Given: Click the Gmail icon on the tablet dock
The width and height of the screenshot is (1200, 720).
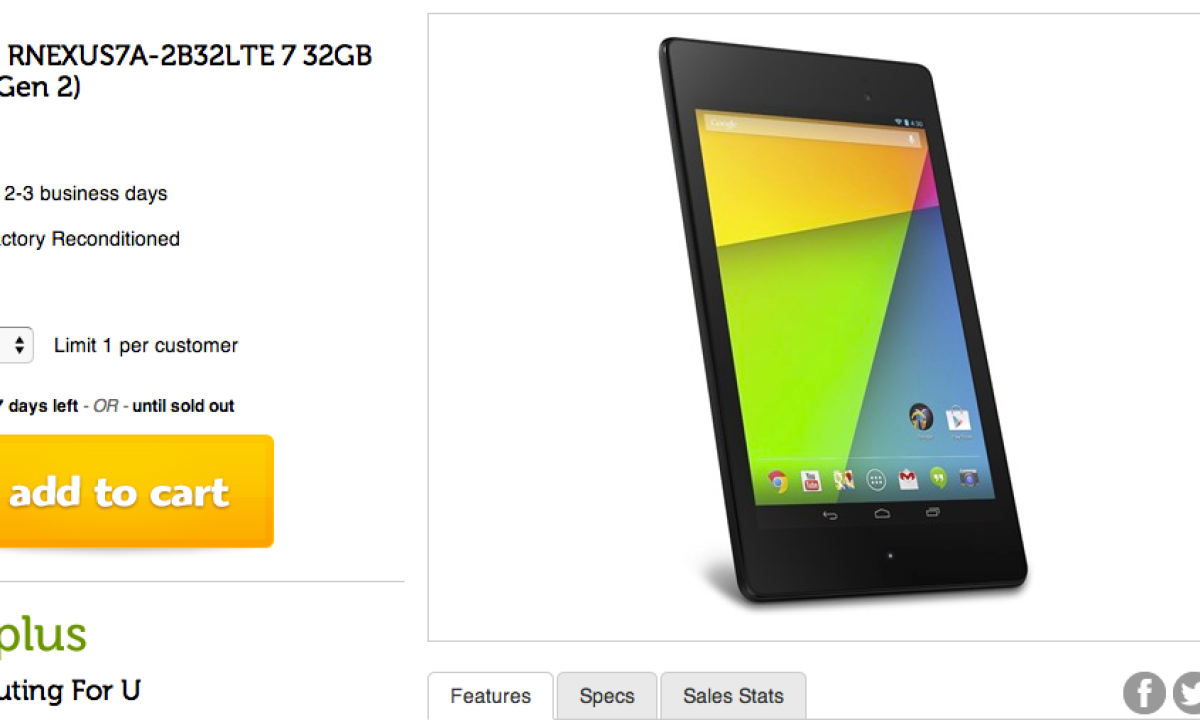Looking at the screenshot, I should click(x=908, y=479).
